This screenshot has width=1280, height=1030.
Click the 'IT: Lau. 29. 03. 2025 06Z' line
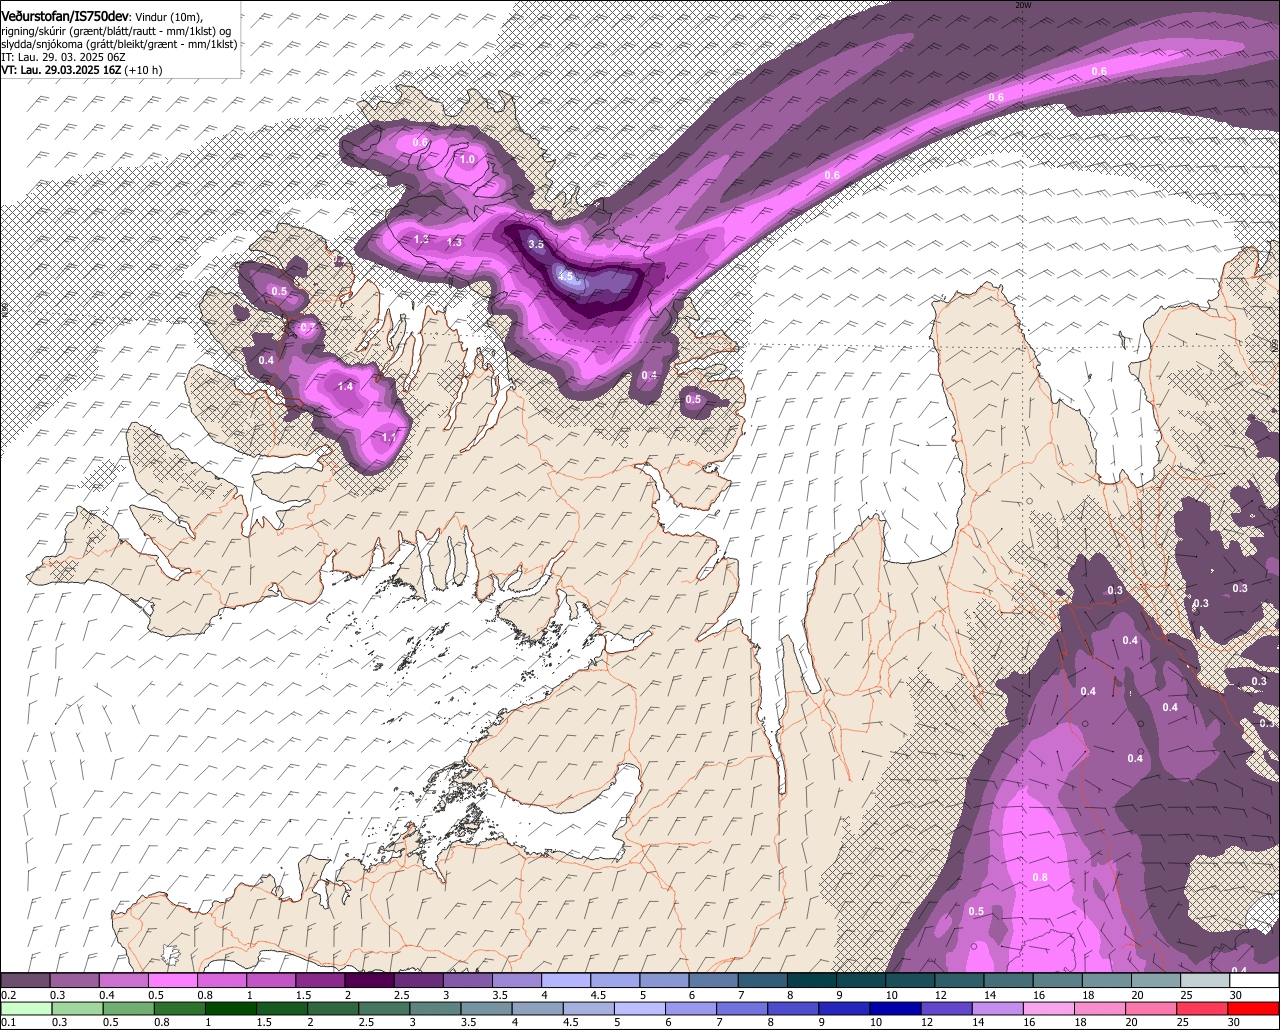[63, 57]
